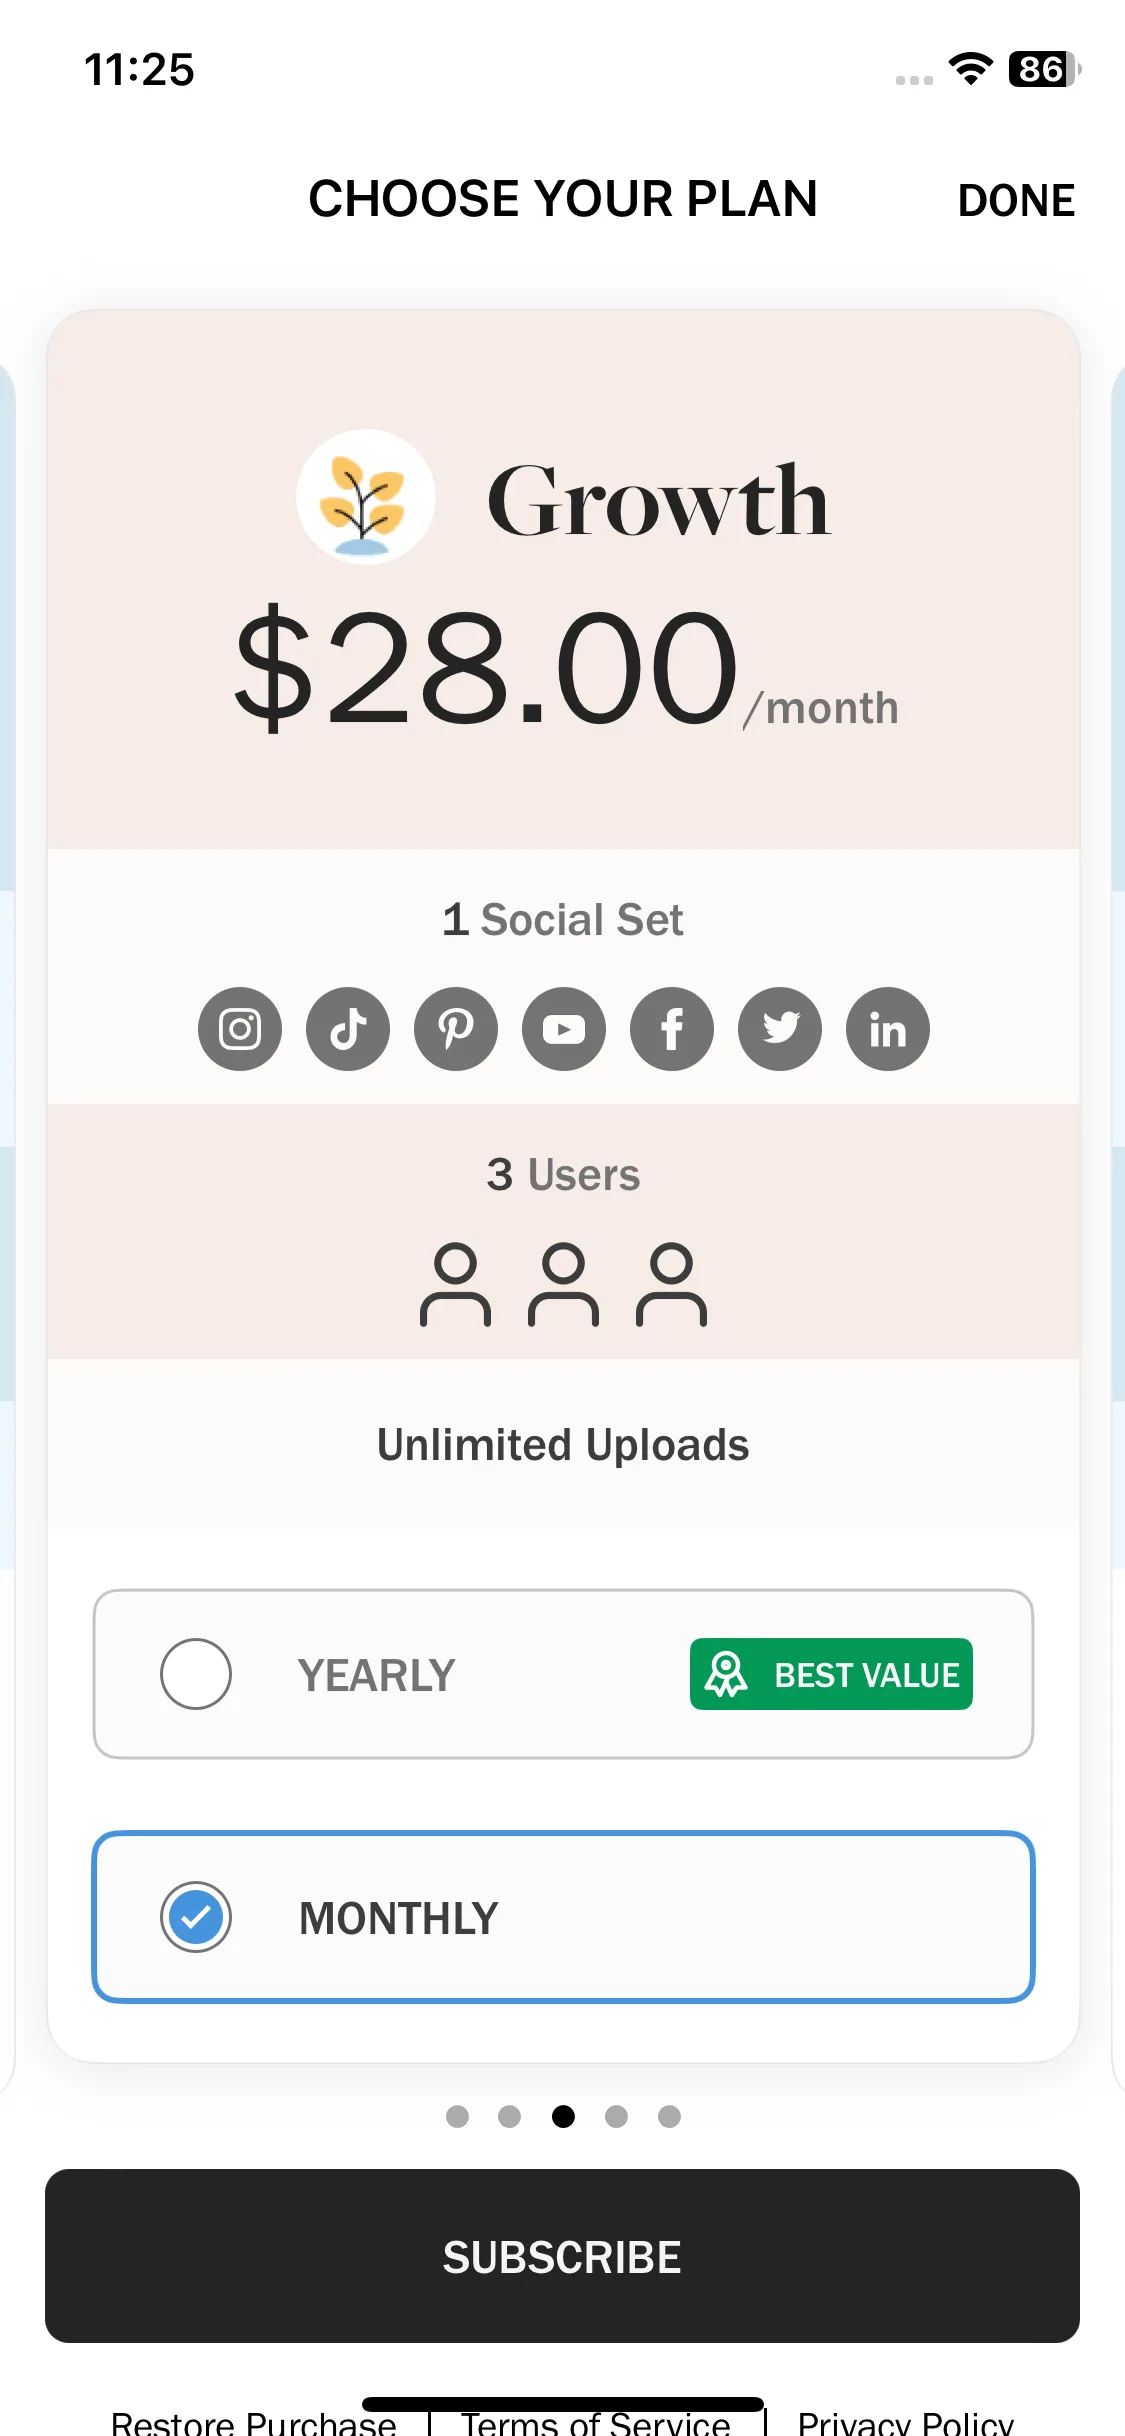Tap the Twitter bird icon

pyautogui.click(x=780, y=1029)
